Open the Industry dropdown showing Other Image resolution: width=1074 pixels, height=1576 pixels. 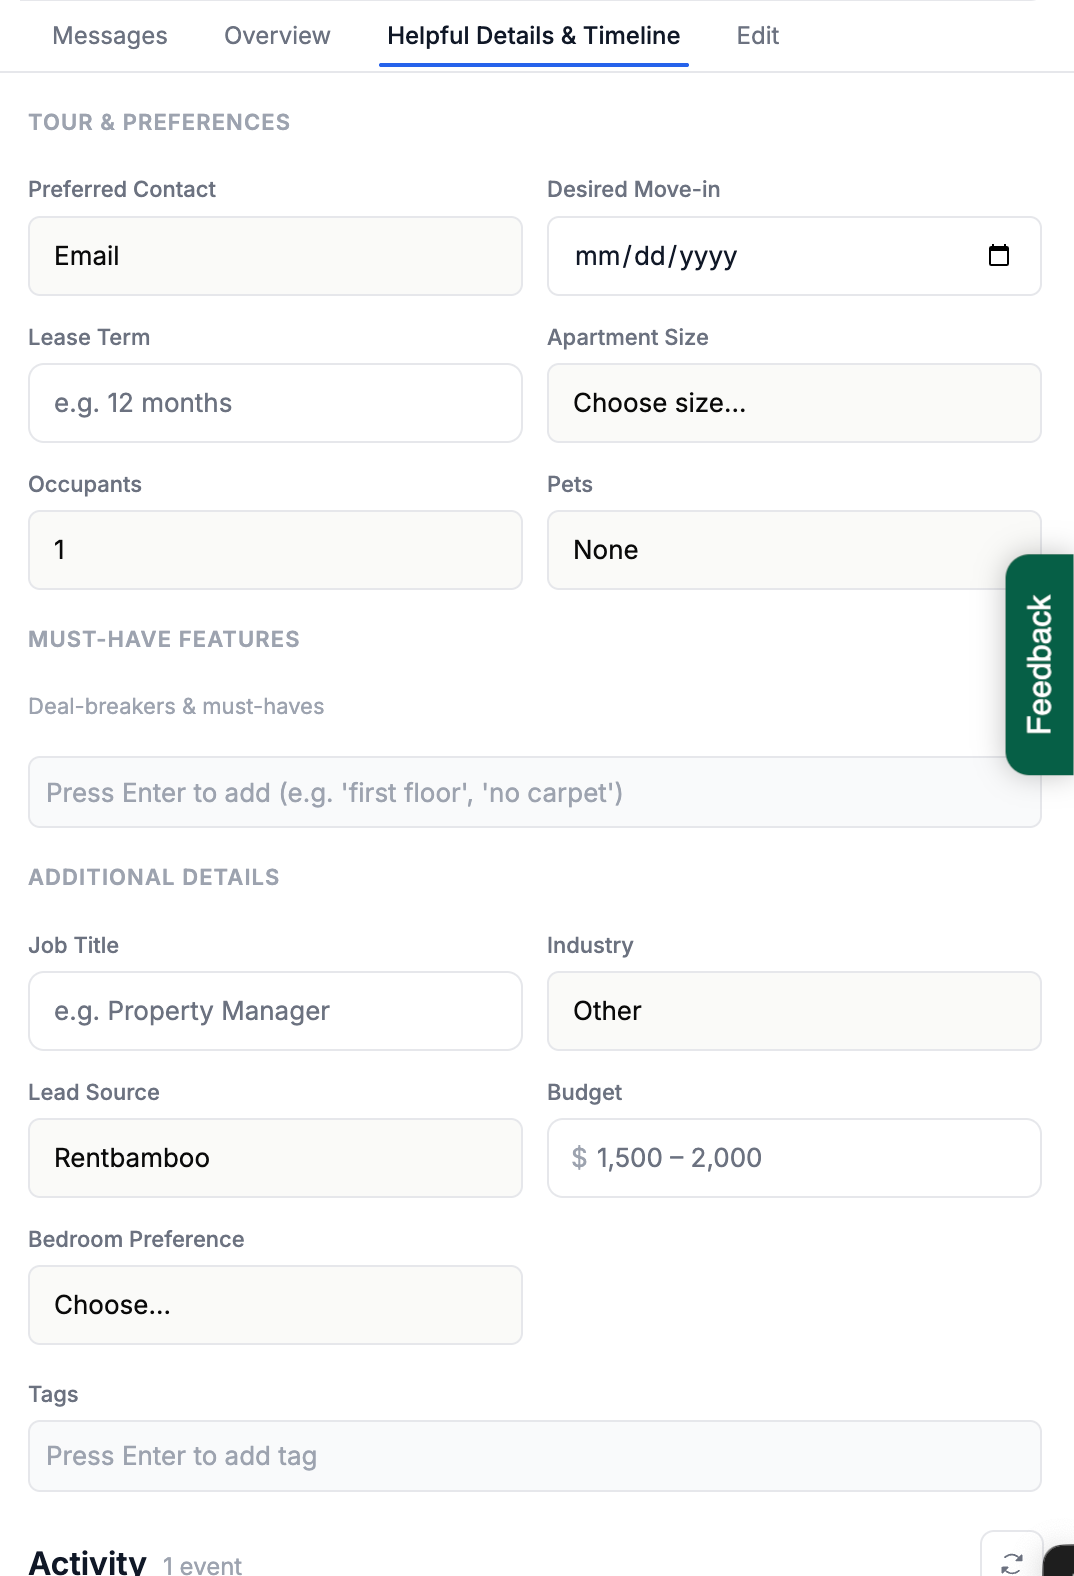tap(794, 1011)
